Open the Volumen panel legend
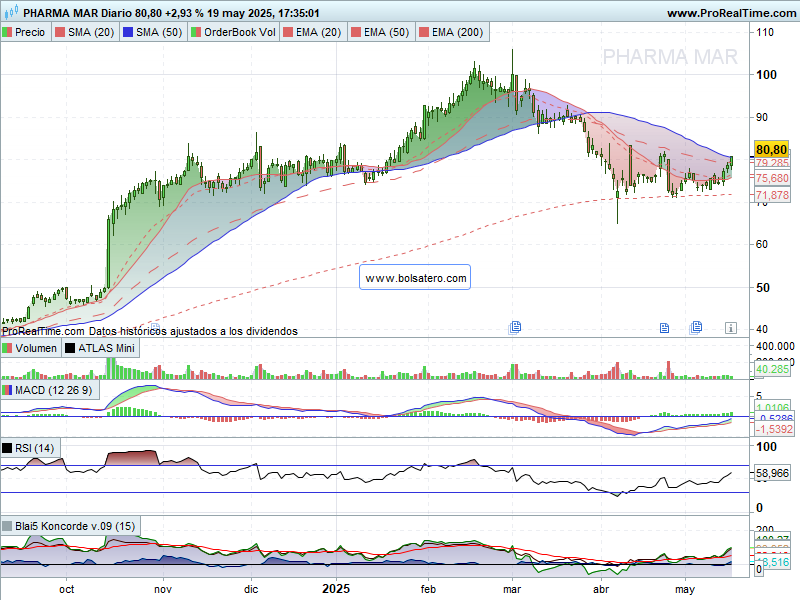Viewport: 800px width, 600px height. [x=31, y=348]
